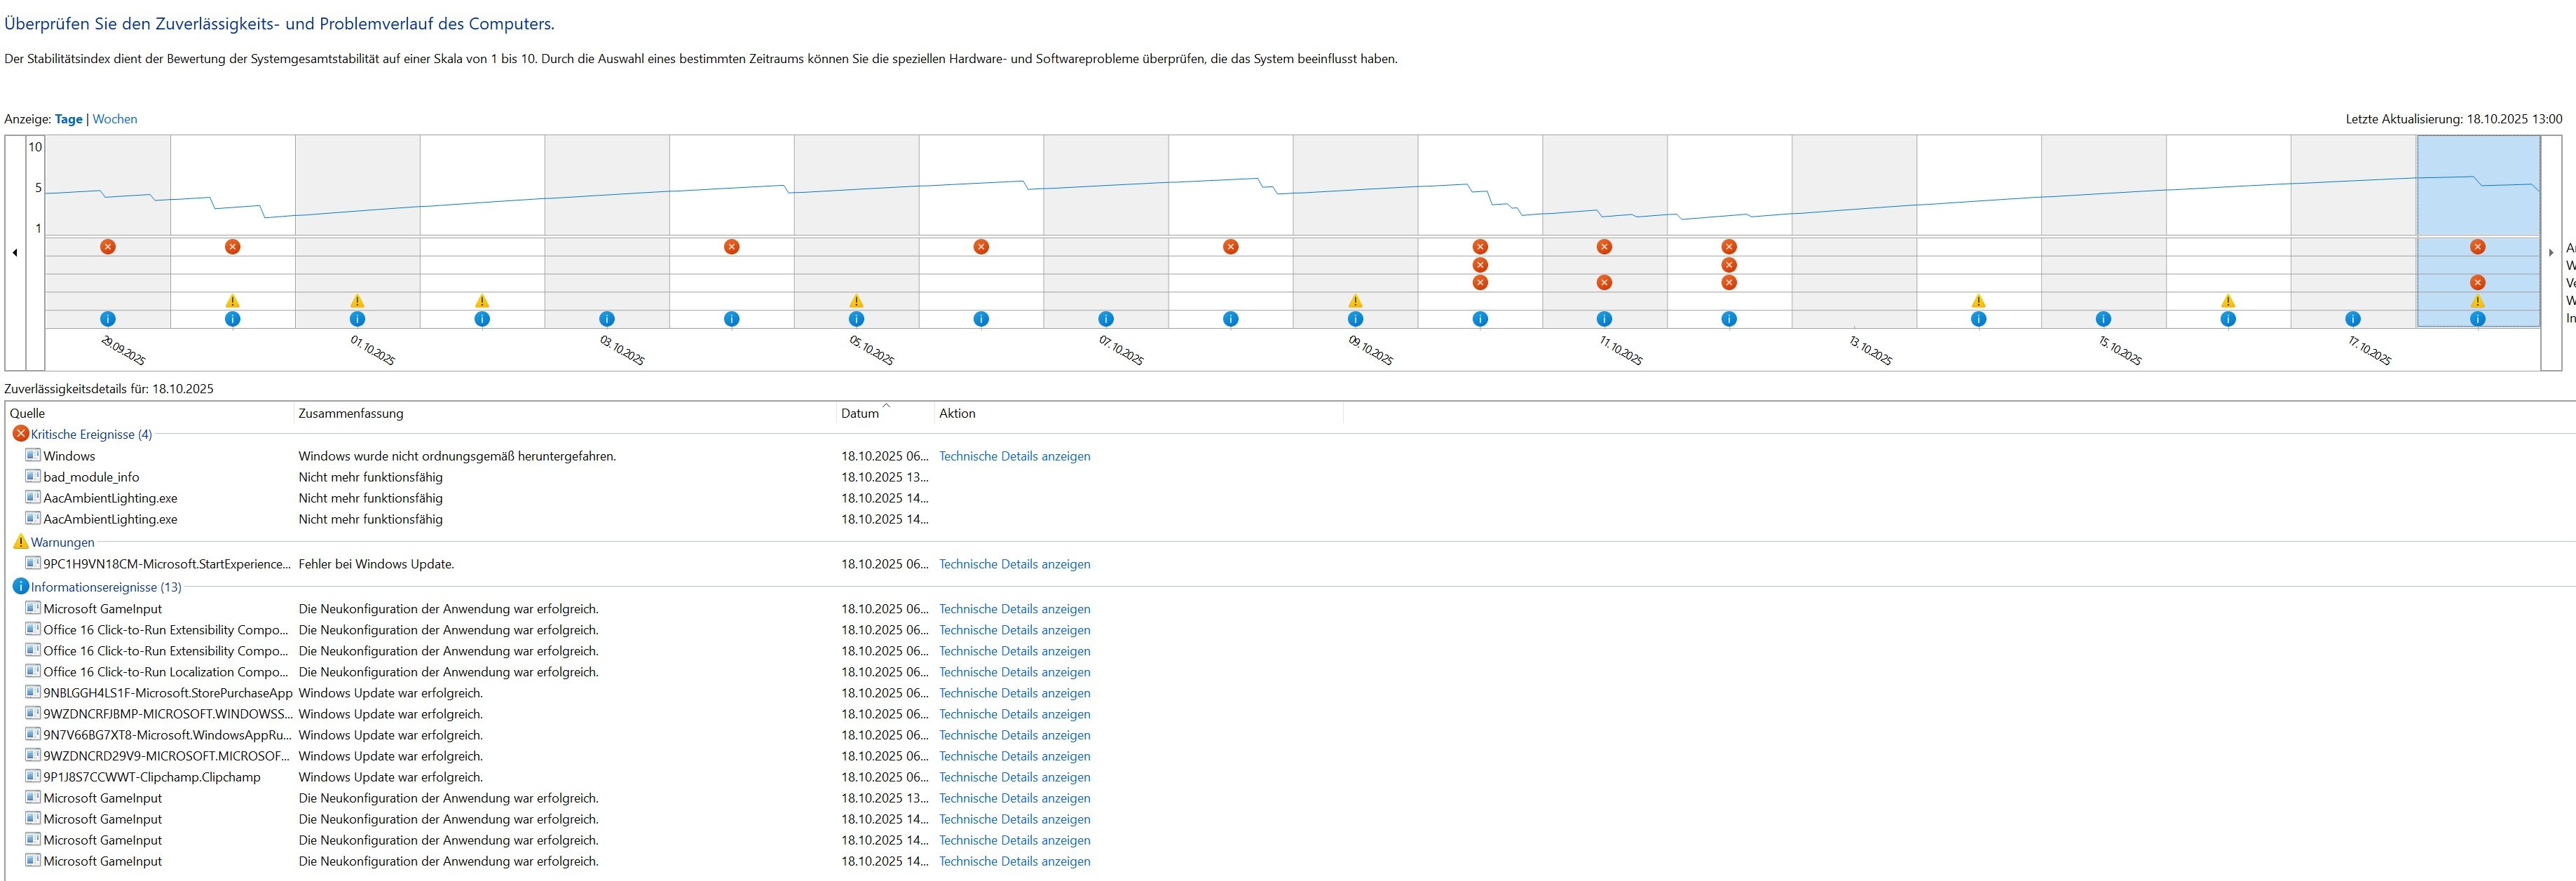Switch chart view to Wochen

tap(115, 119)
